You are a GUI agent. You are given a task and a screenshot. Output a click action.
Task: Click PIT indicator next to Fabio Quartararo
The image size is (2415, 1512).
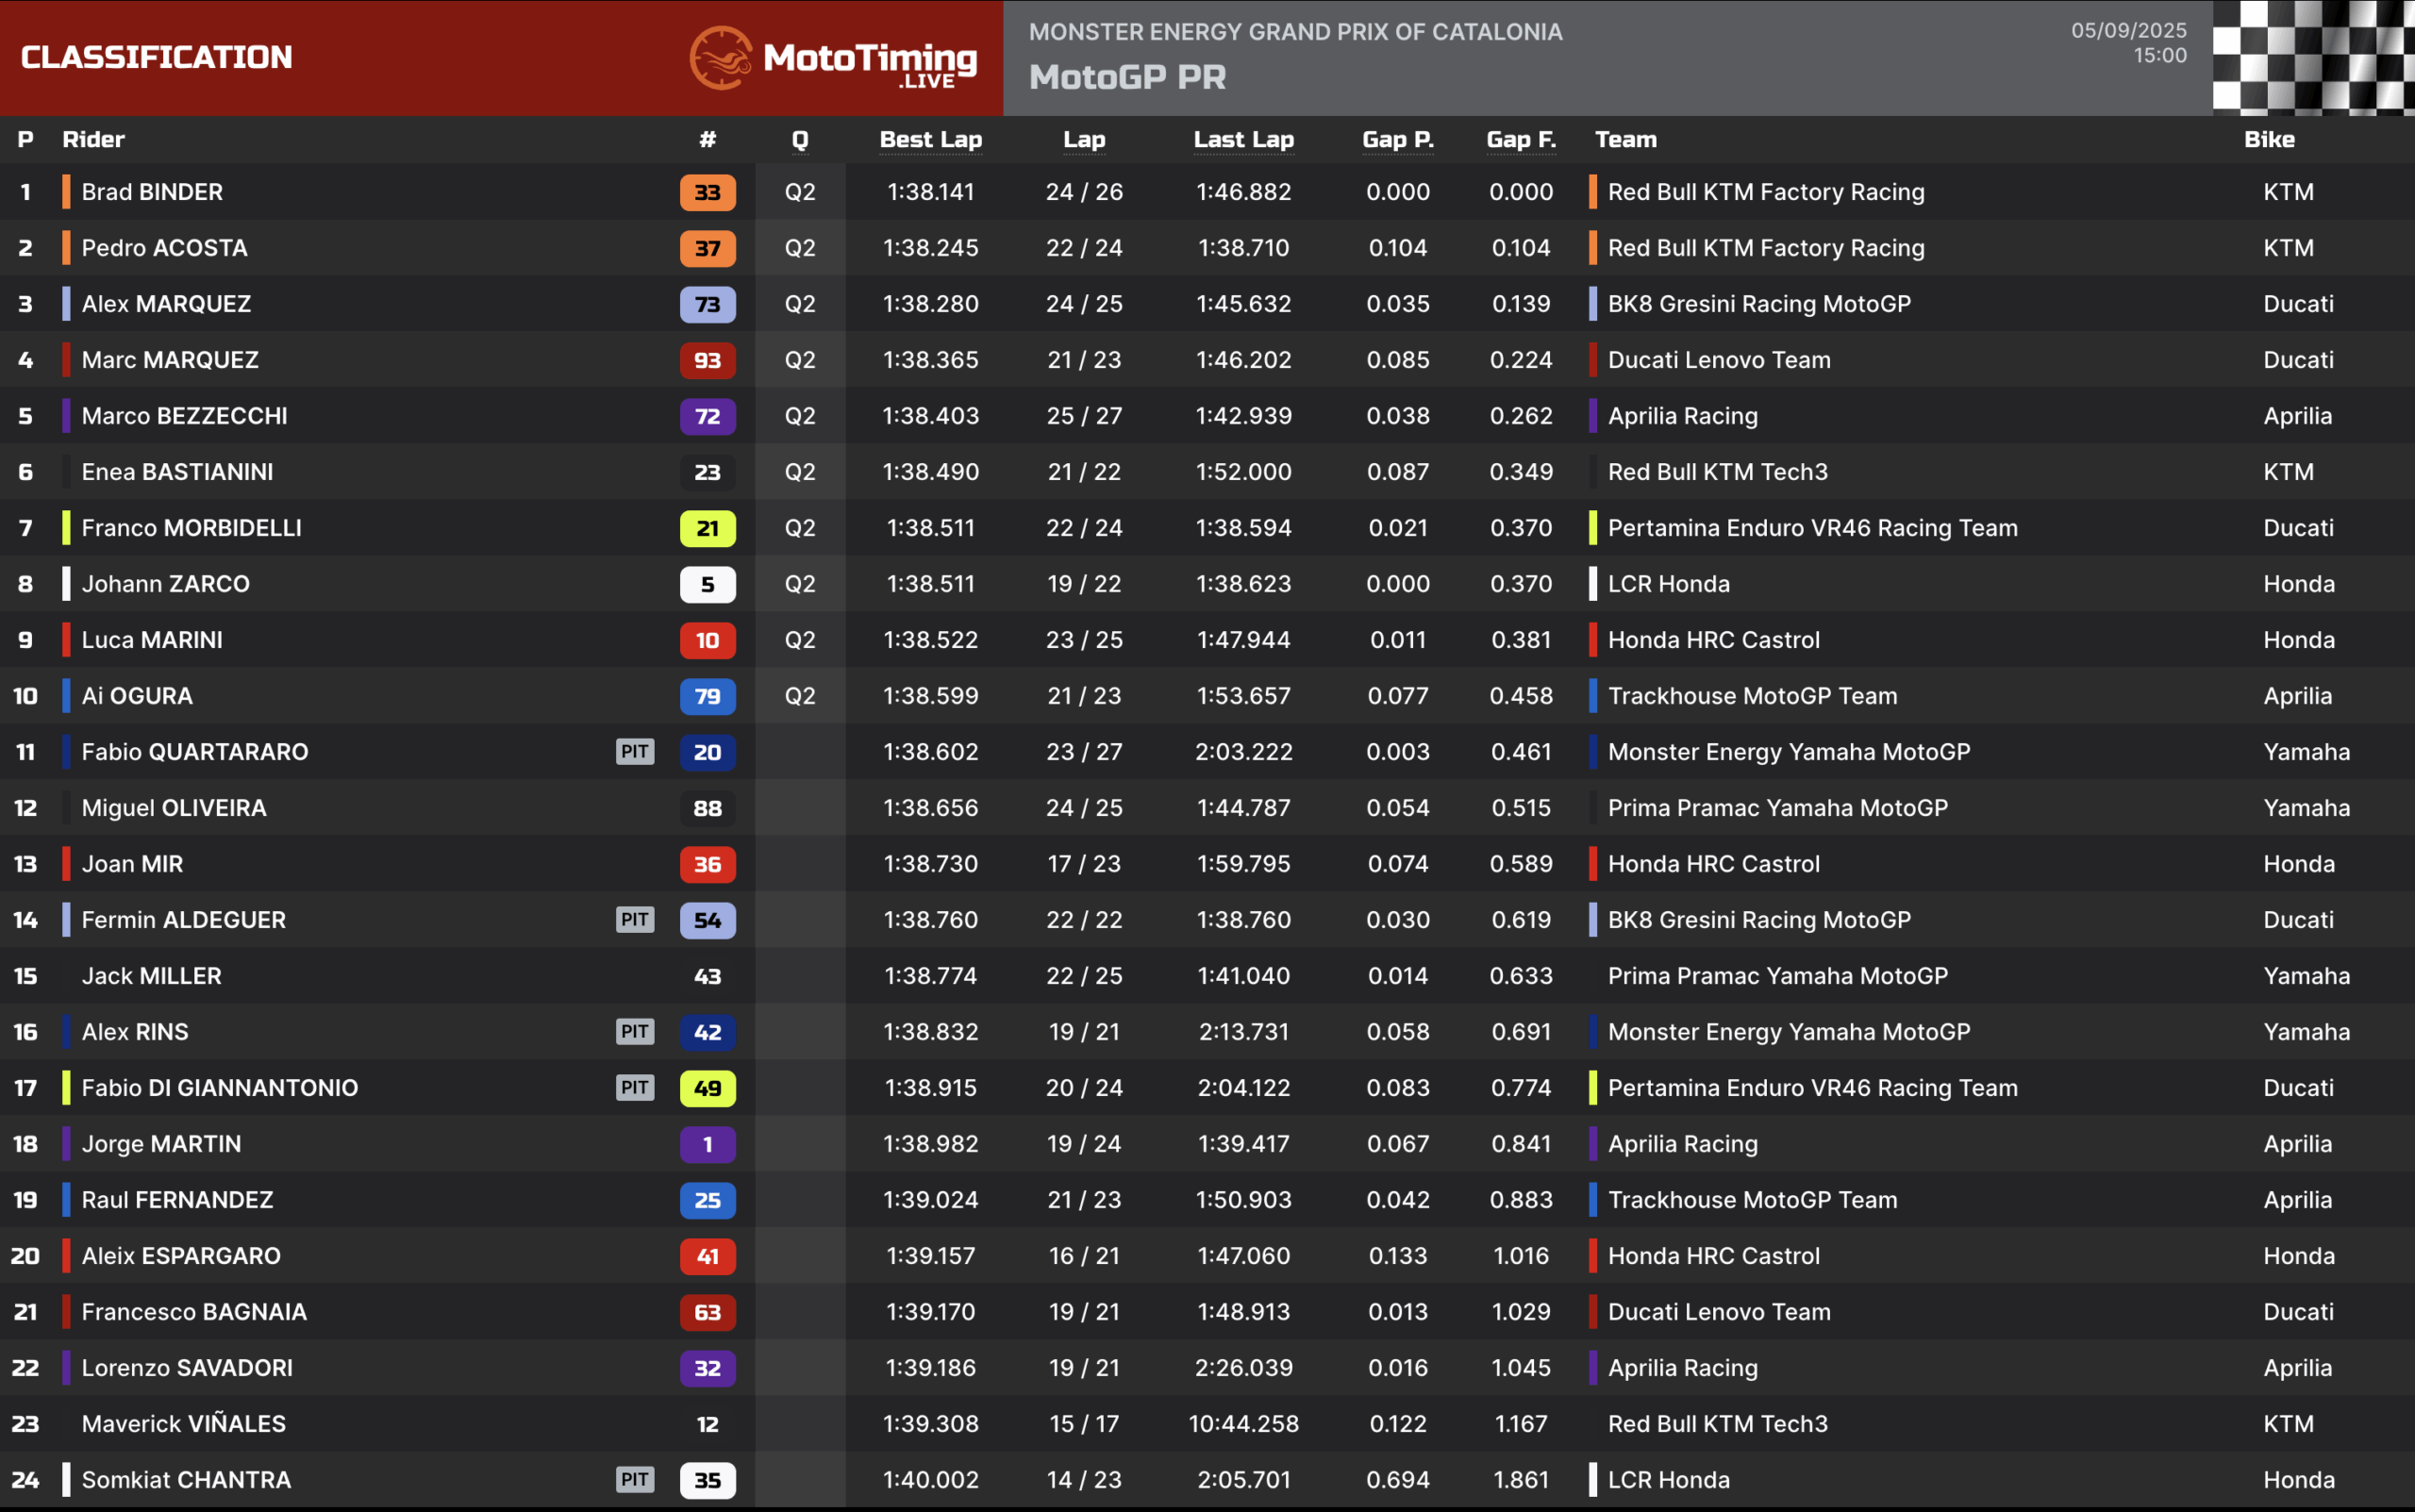635,751
